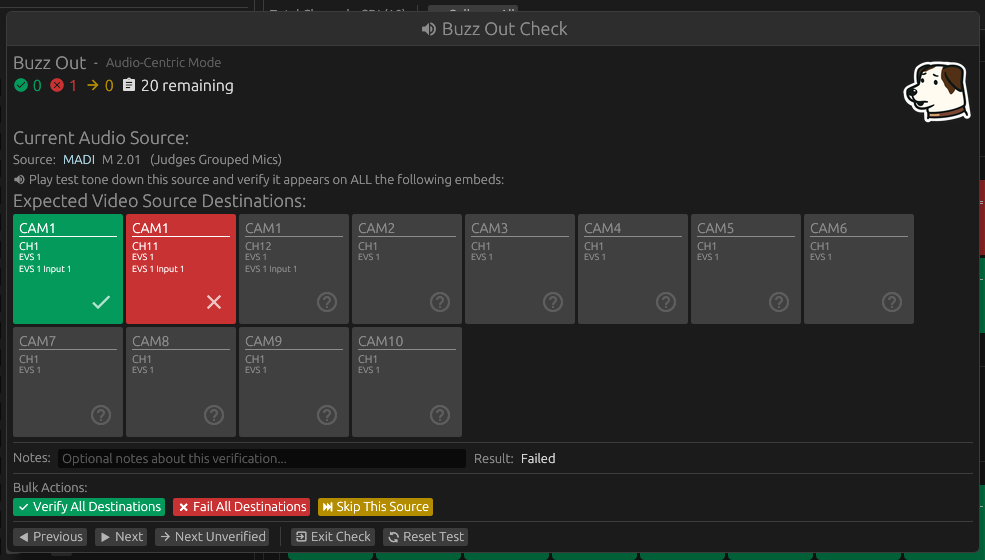This screenshot has width=985, height=560.
Task: Select the CAM8 destination card title
Action: pos(150,341)
